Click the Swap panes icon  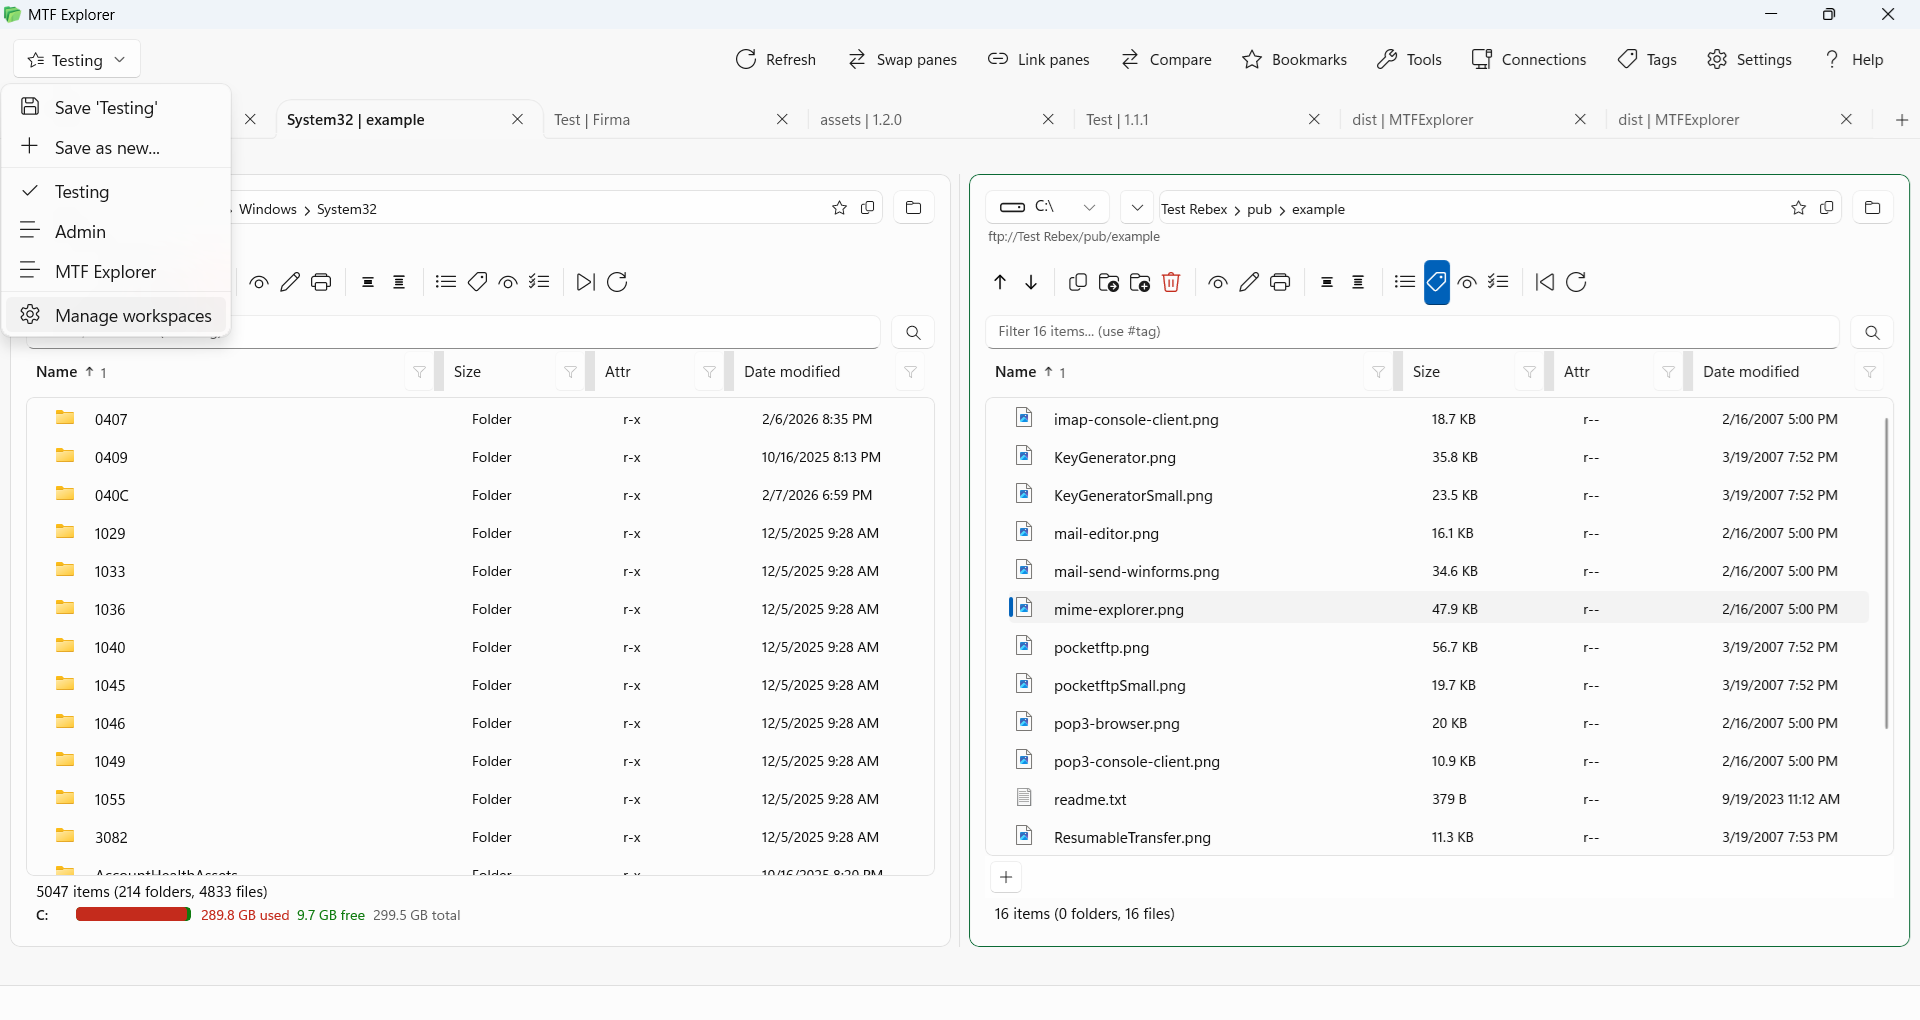point(856,59)
